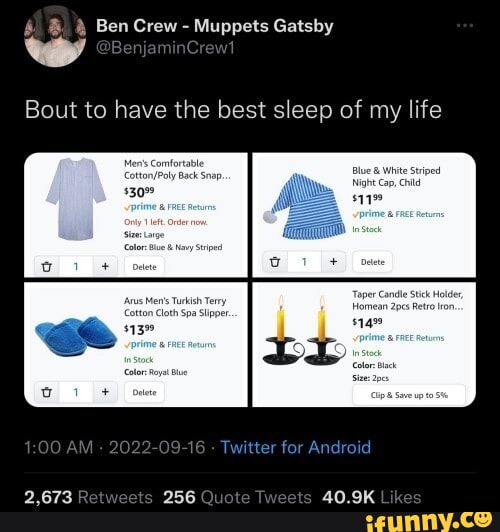View the 40.9K Likes list
Screen dimensions: 500x532
pyautogui.click(x=372, y=497)
